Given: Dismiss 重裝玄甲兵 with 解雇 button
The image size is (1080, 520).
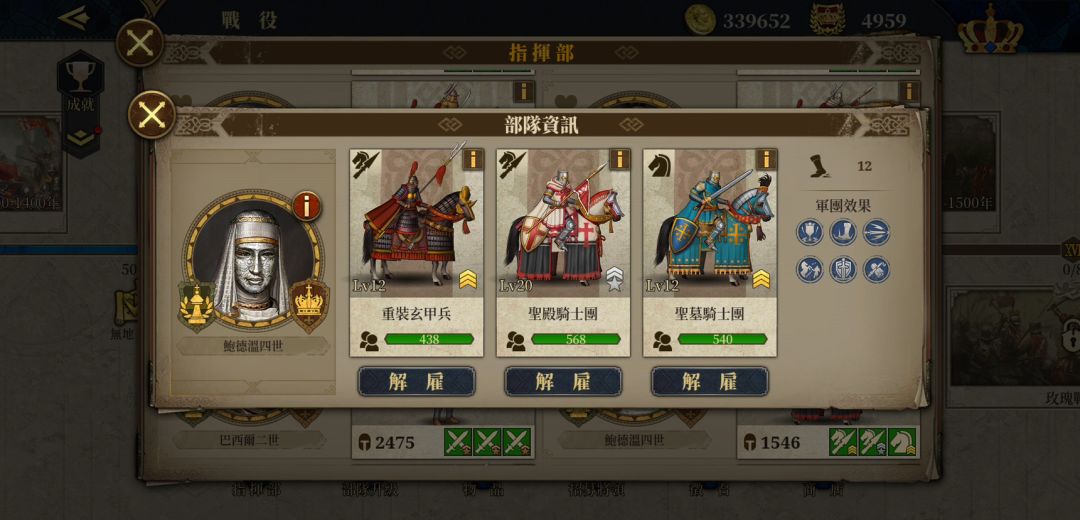Looking at the screenshot, I should [417, 382].
